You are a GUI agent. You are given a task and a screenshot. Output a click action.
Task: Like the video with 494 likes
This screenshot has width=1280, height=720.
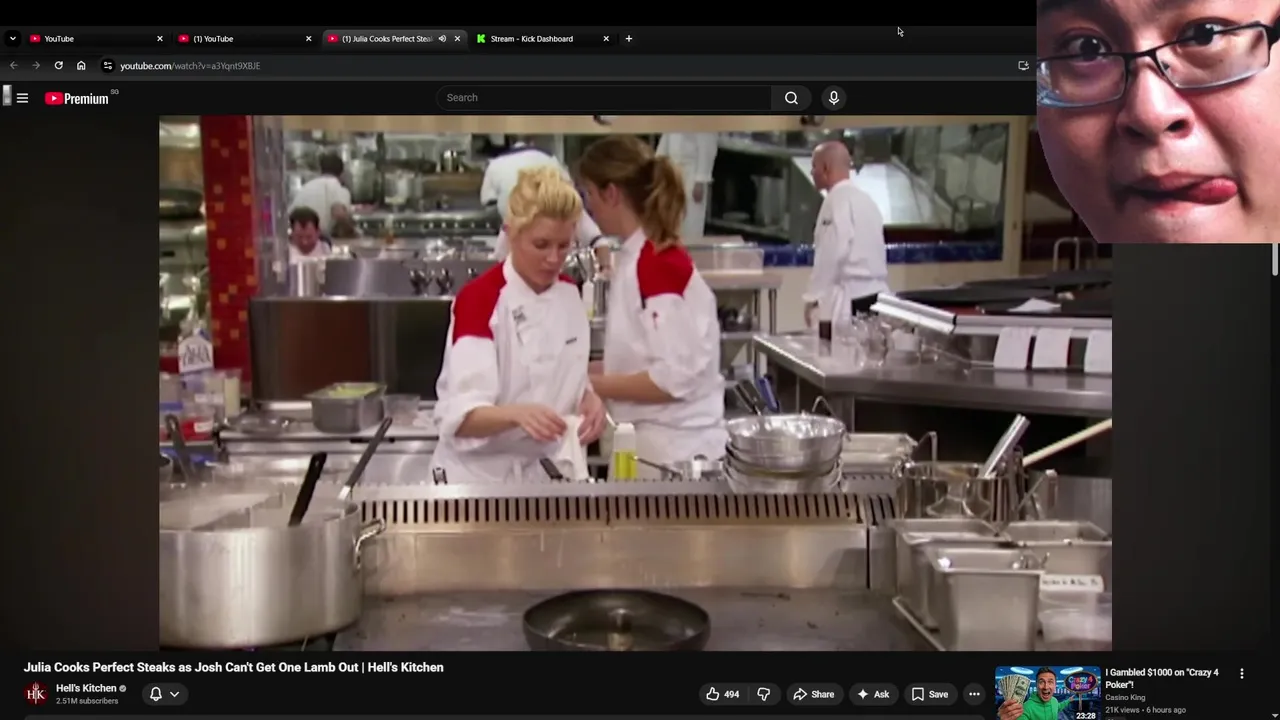[x=723, y=694]
